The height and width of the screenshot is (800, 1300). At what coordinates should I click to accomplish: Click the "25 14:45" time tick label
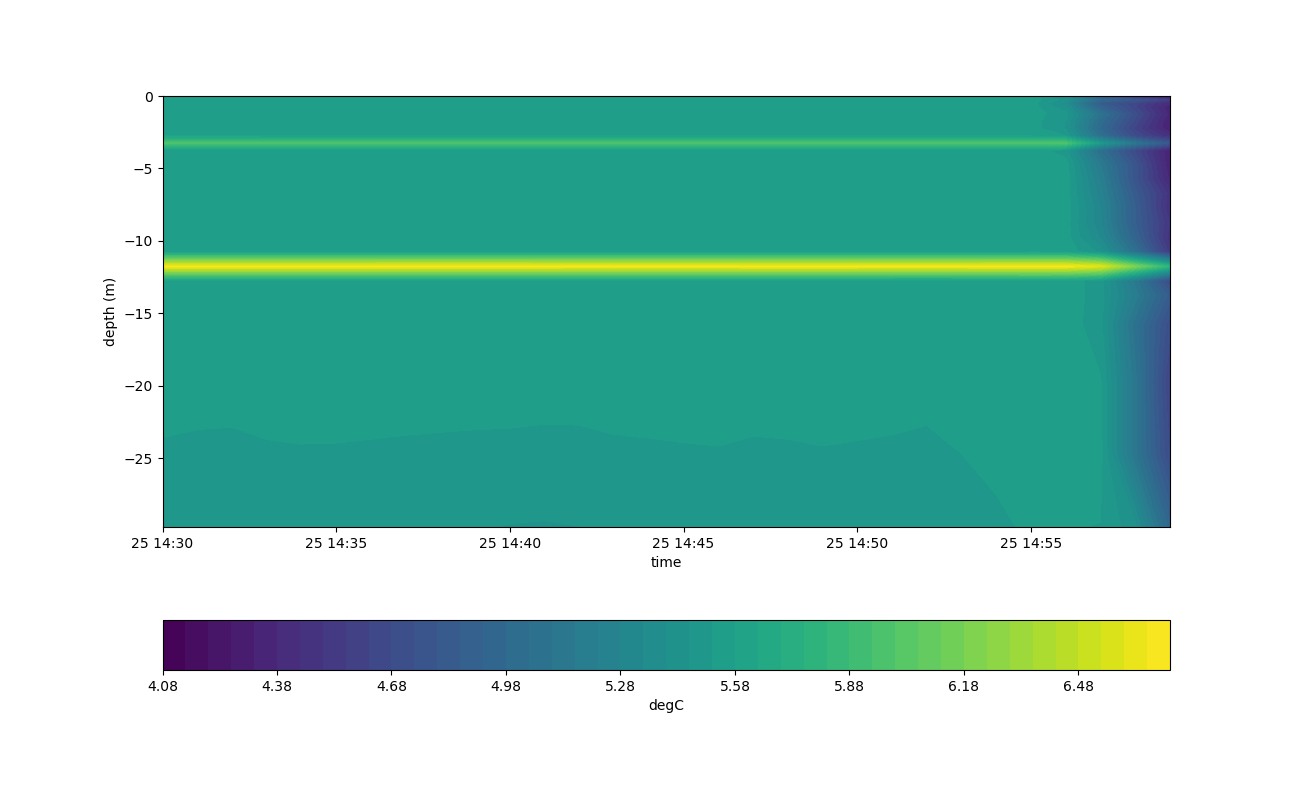pos(684,544)
